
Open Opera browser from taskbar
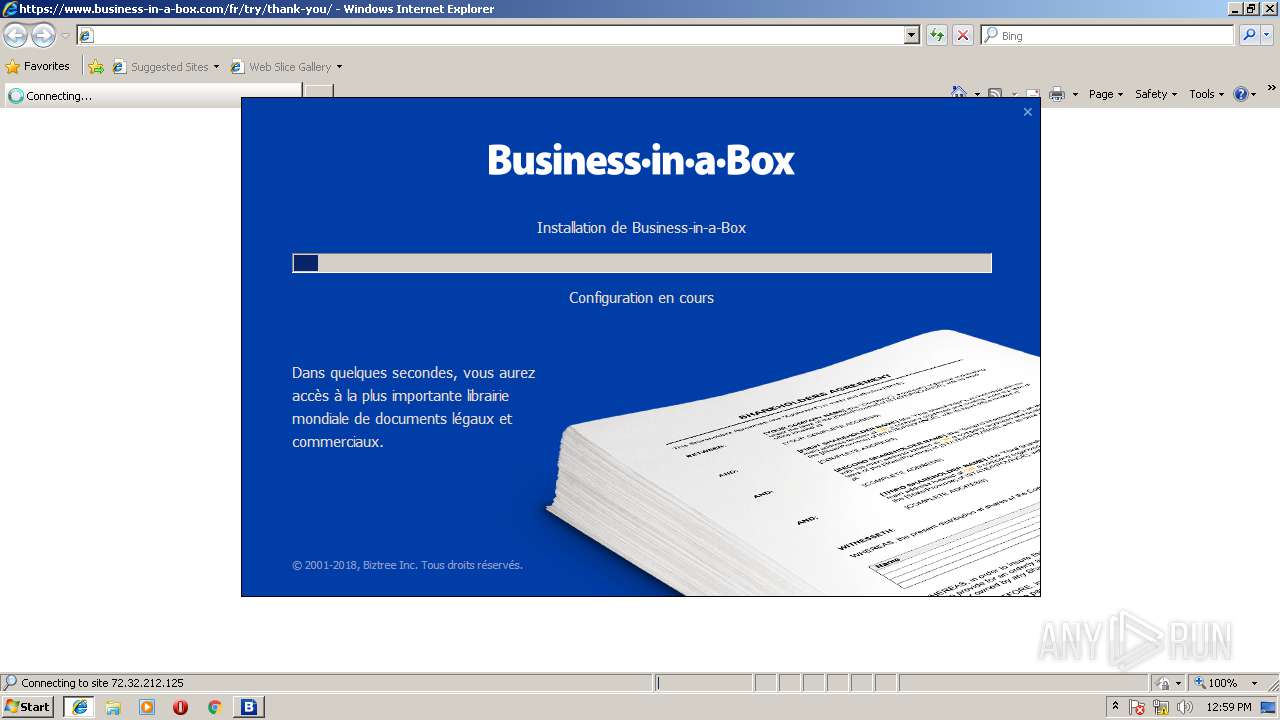181,707
